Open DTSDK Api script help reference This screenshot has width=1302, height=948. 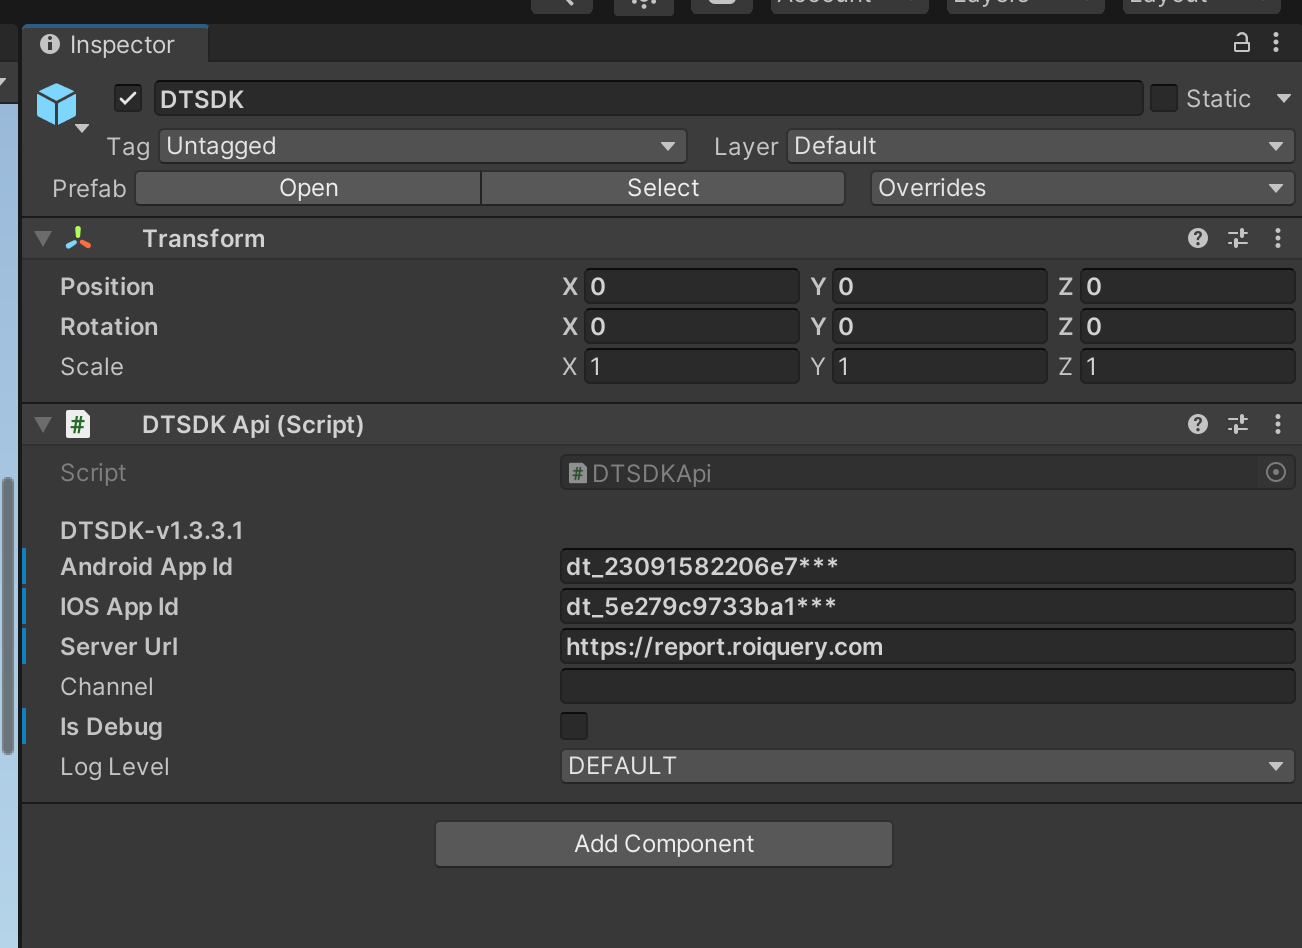(1198, 424)
